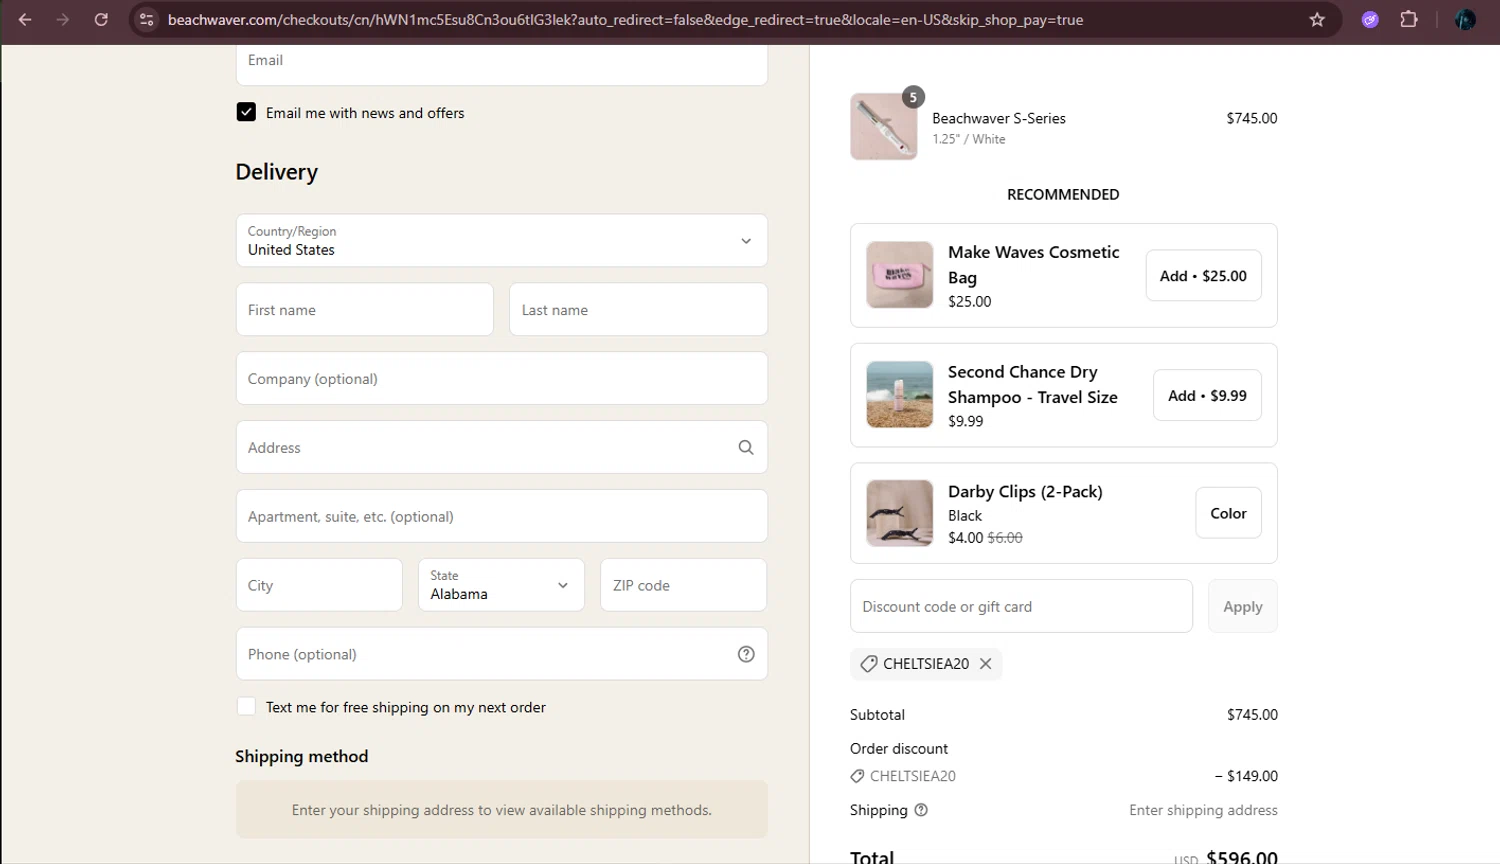The width and height of the screenshot is (1500, 864).
Task: Open the State dropdown showing Alabama
Action: click(x=501, y=585)
